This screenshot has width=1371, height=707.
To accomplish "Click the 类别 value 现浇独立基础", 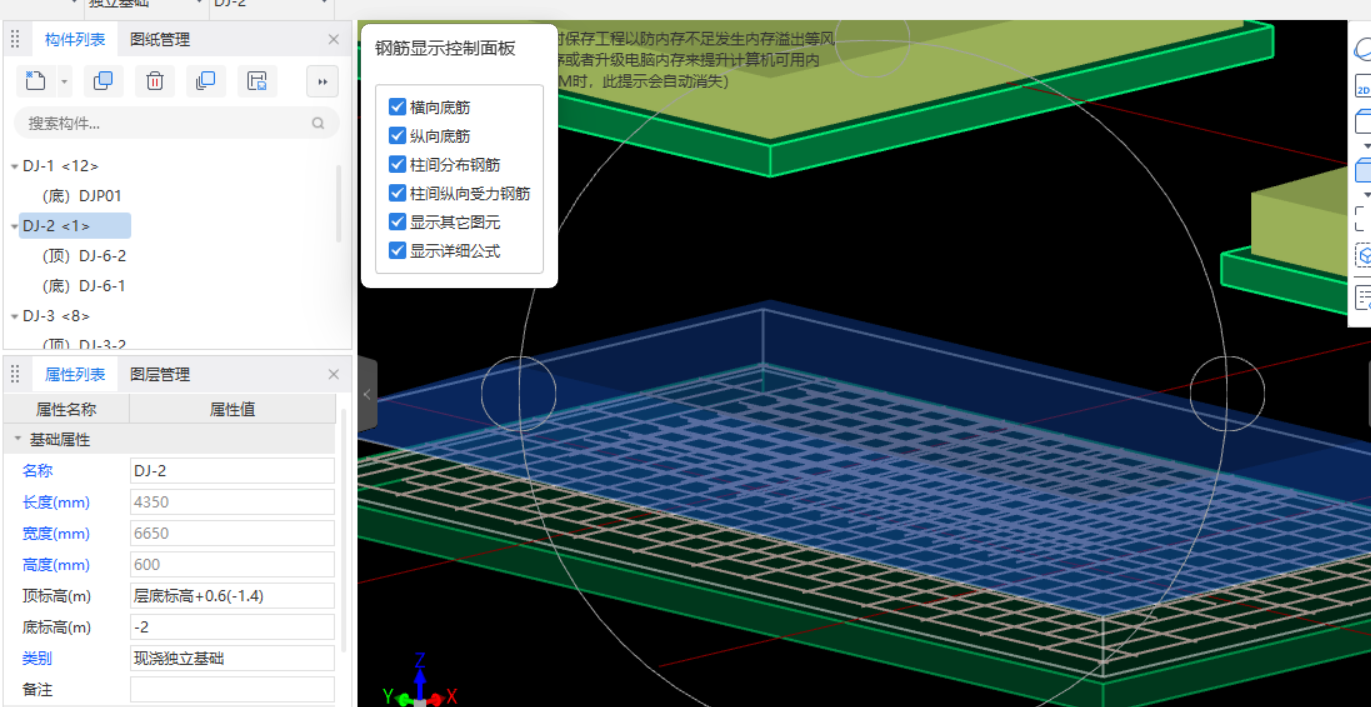I will 232,658.
